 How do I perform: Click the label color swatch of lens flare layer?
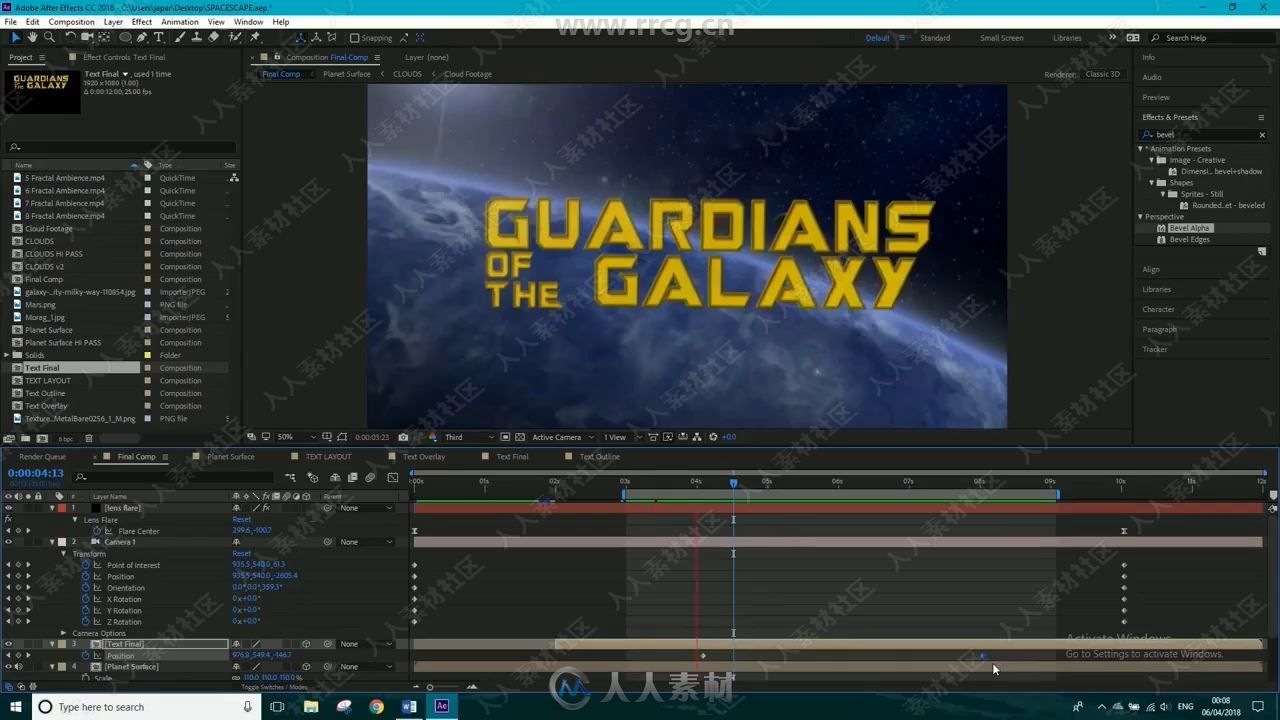(x=62, y=508)
